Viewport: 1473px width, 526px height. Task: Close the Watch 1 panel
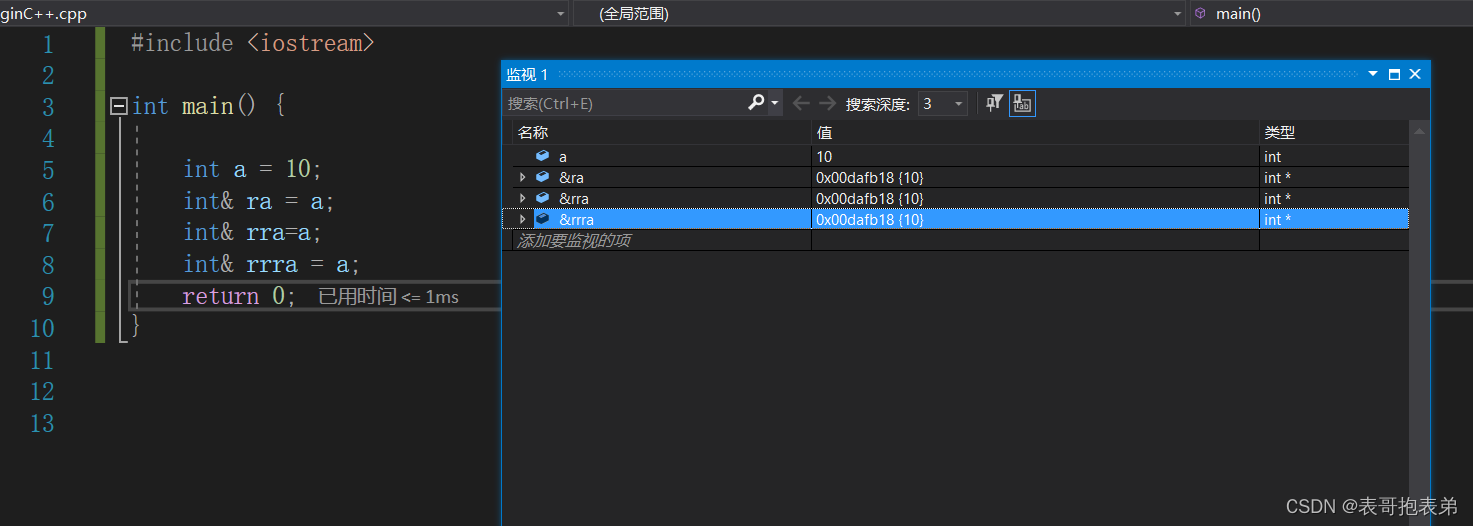tap(1415, 74)
